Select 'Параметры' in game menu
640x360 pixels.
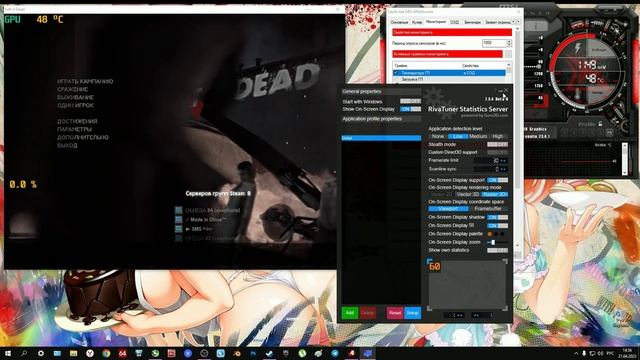coord(74,129)
